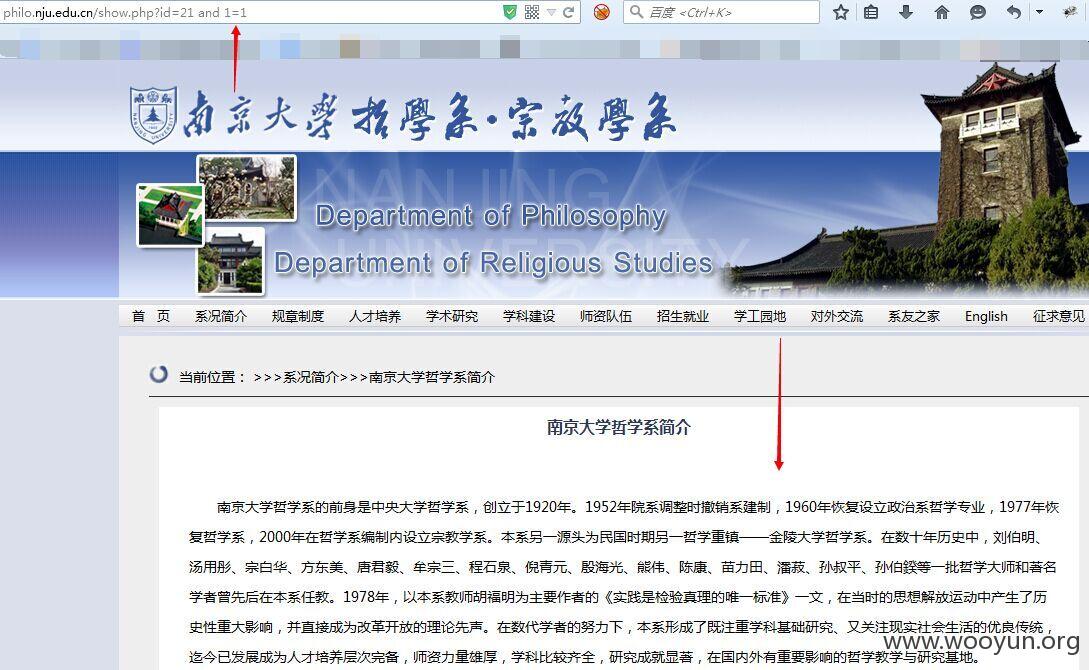Click the search magnifier icon
1089x670 pixels.
[636, 12]
